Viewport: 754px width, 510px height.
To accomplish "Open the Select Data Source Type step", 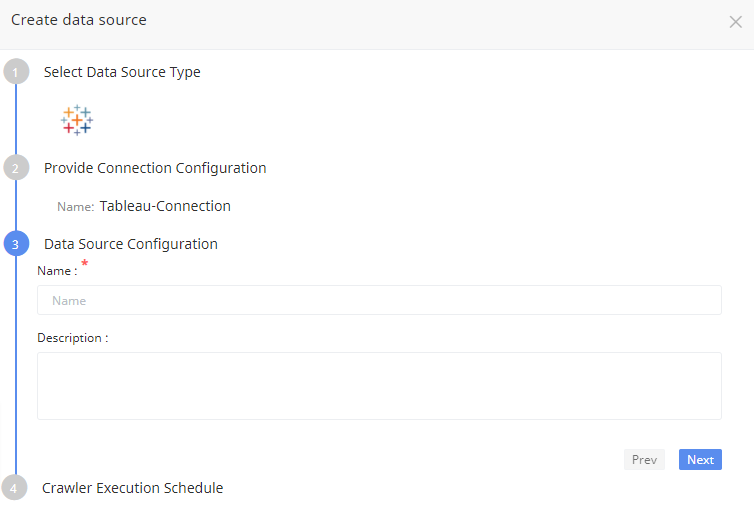I will [x=122, y=72].
